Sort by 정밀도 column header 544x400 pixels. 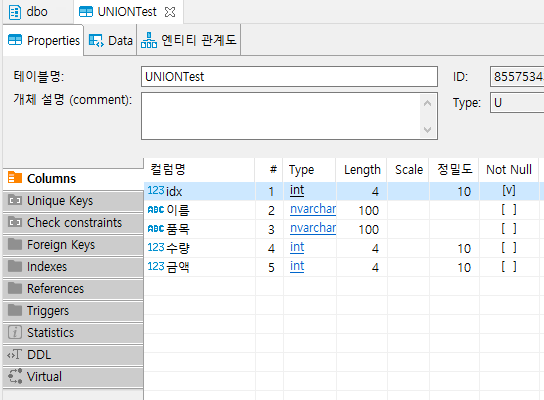pyautogui.click(x=454, y=170)
